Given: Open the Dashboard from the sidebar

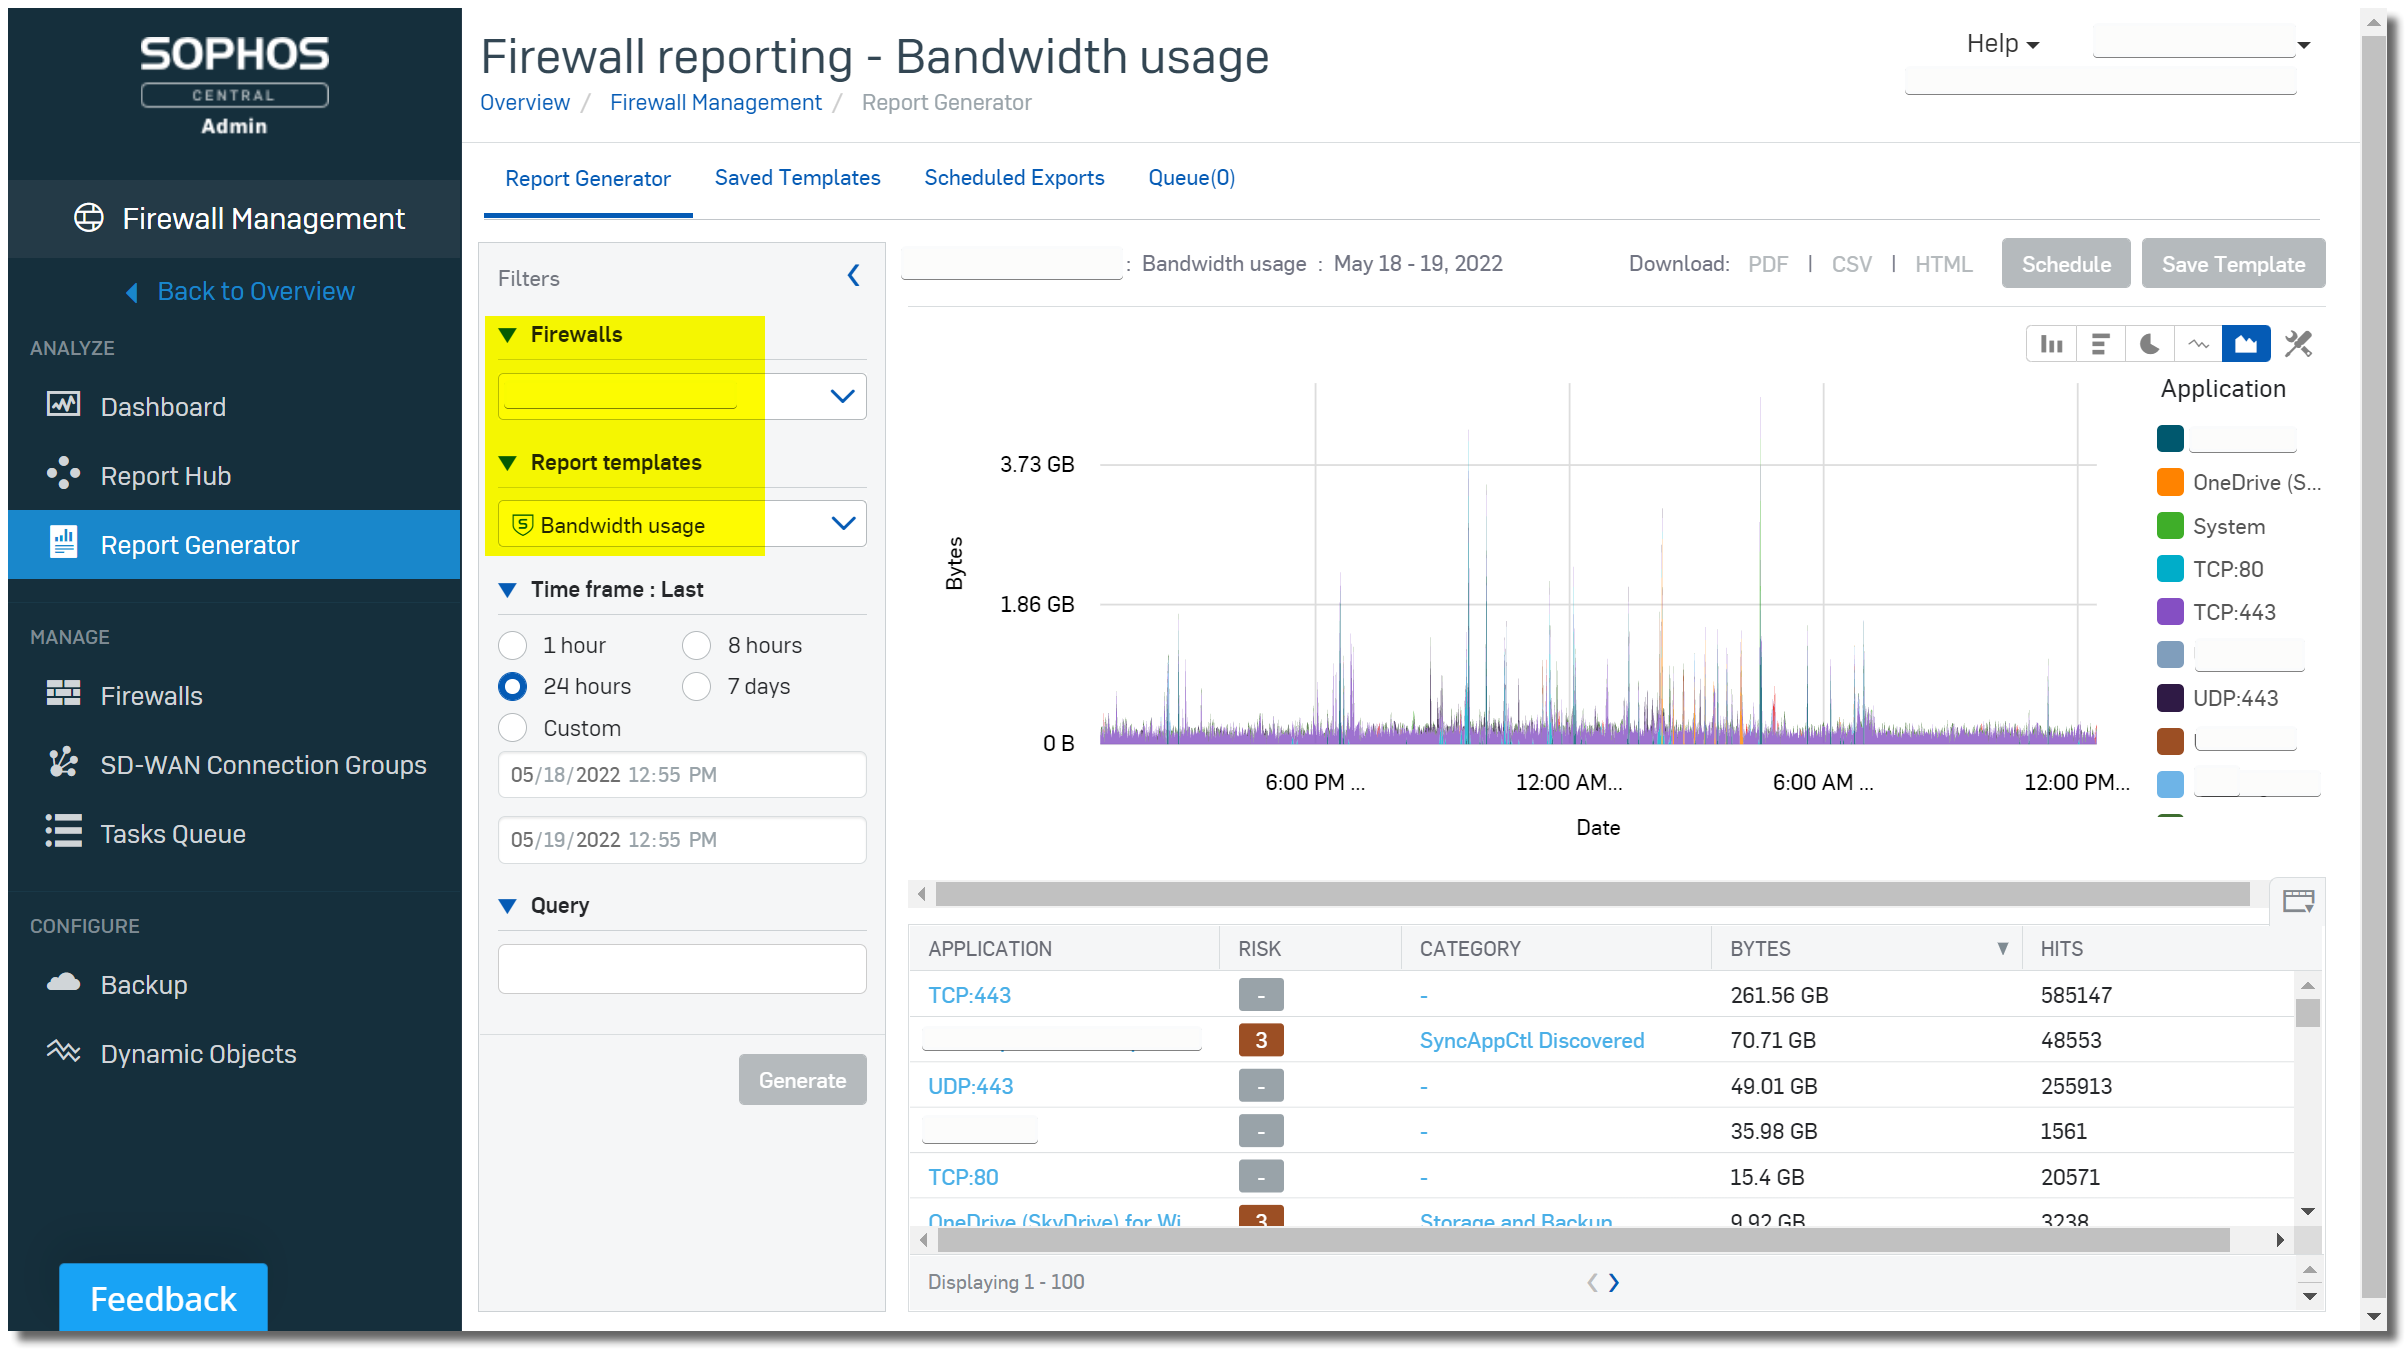Looking at the screenshot, I should click(x=163, y=406).
